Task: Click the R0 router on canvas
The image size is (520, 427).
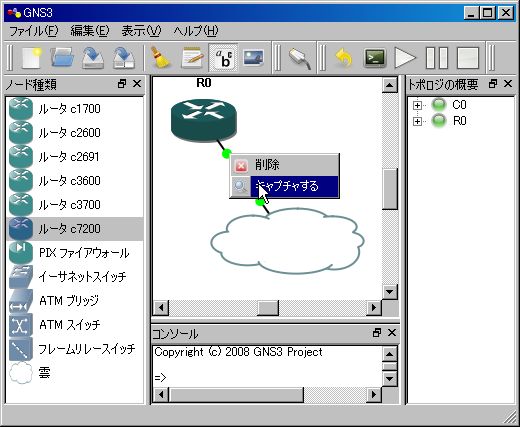Action: pyautogui.click(x=204, y=121)
